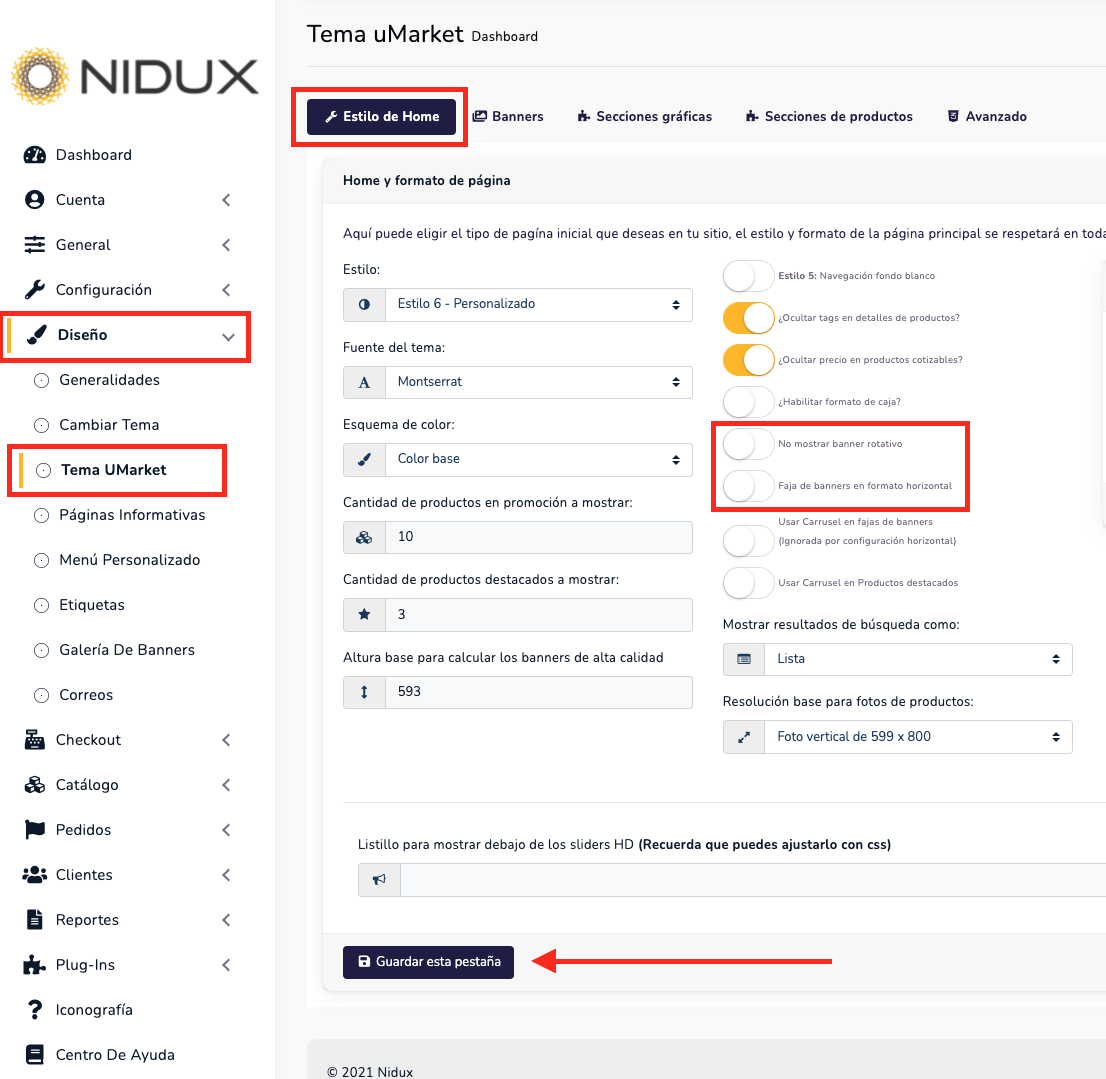Click the star icon beside destacados quantity
Viewport: 1106px width, 1079px height.
pos(364,614)
